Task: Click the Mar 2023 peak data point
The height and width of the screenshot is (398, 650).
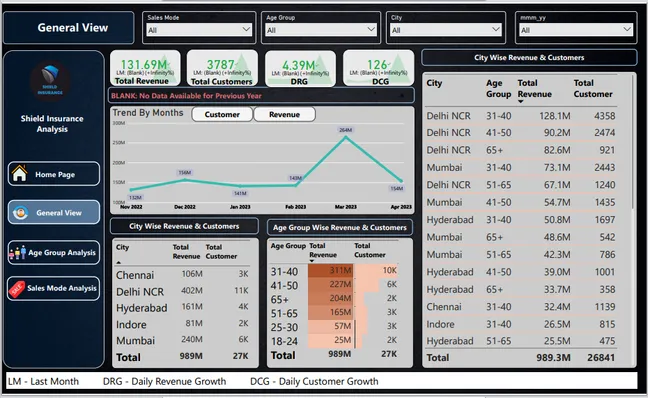Action: click(x=346, y=137)
